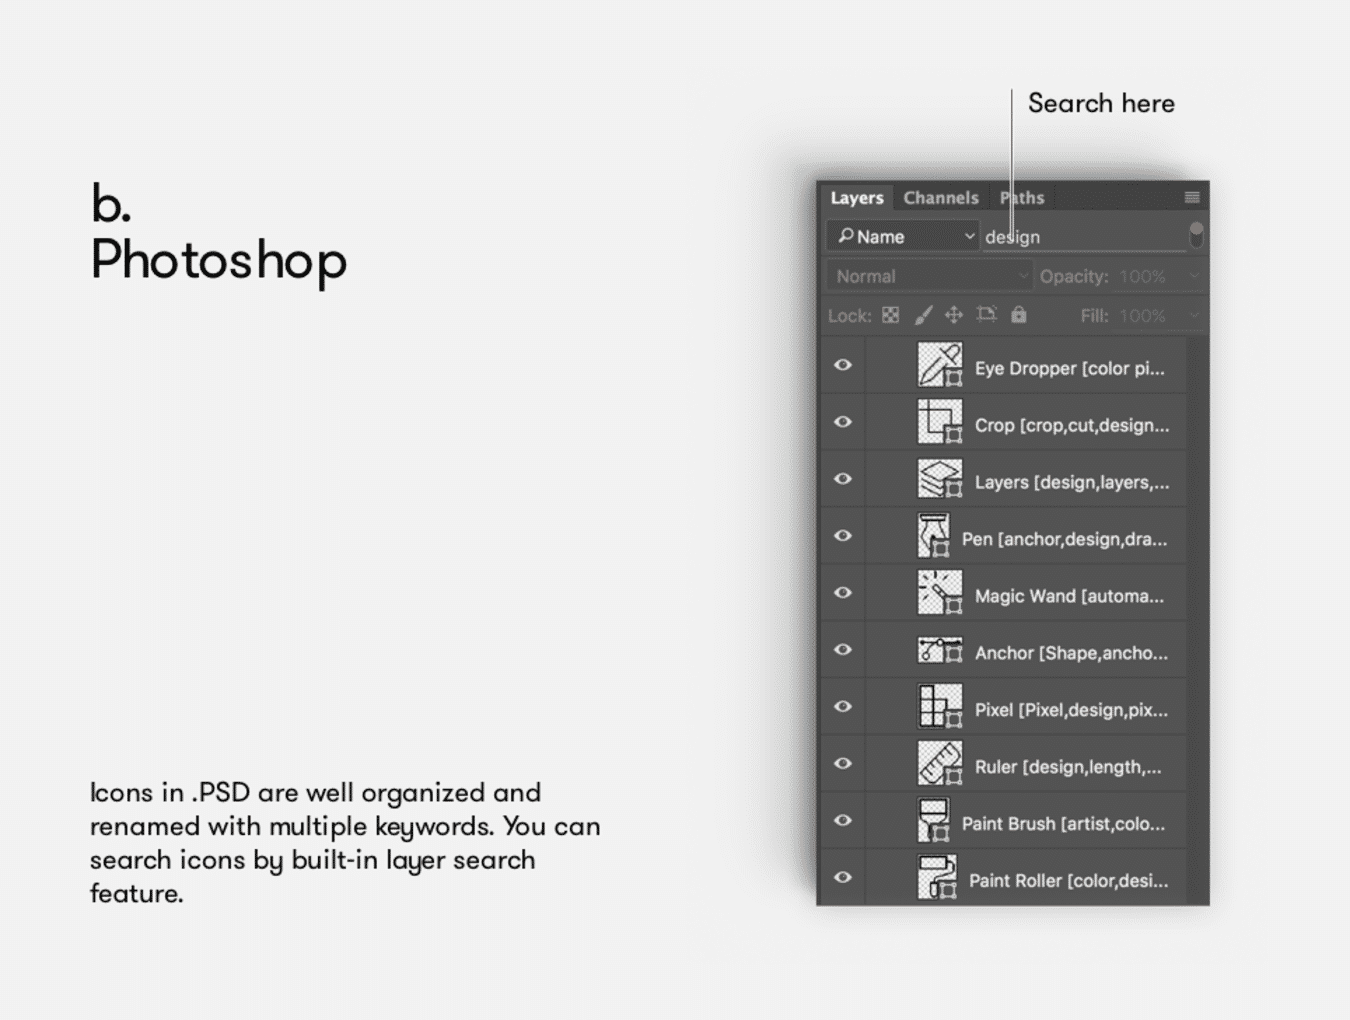Image resolution: width=1350 pixels, height=1020 pixels.
Task: Switch to the Channels tab
Action: click(940, 198)
